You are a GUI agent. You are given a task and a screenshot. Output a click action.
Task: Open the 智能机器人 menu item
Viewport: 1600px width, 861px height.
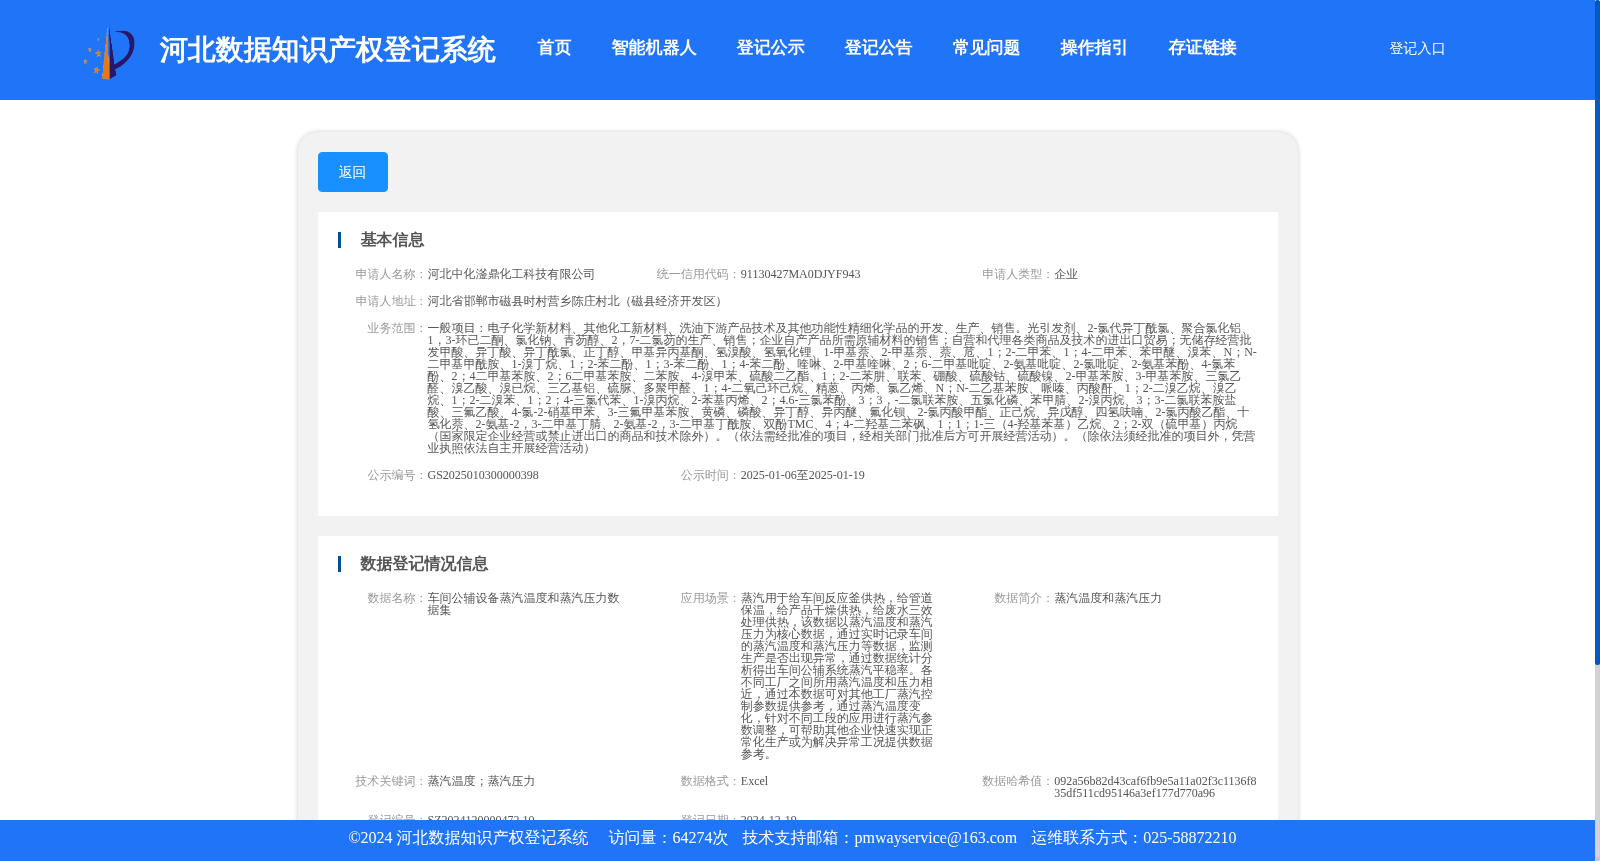[654, 48]
